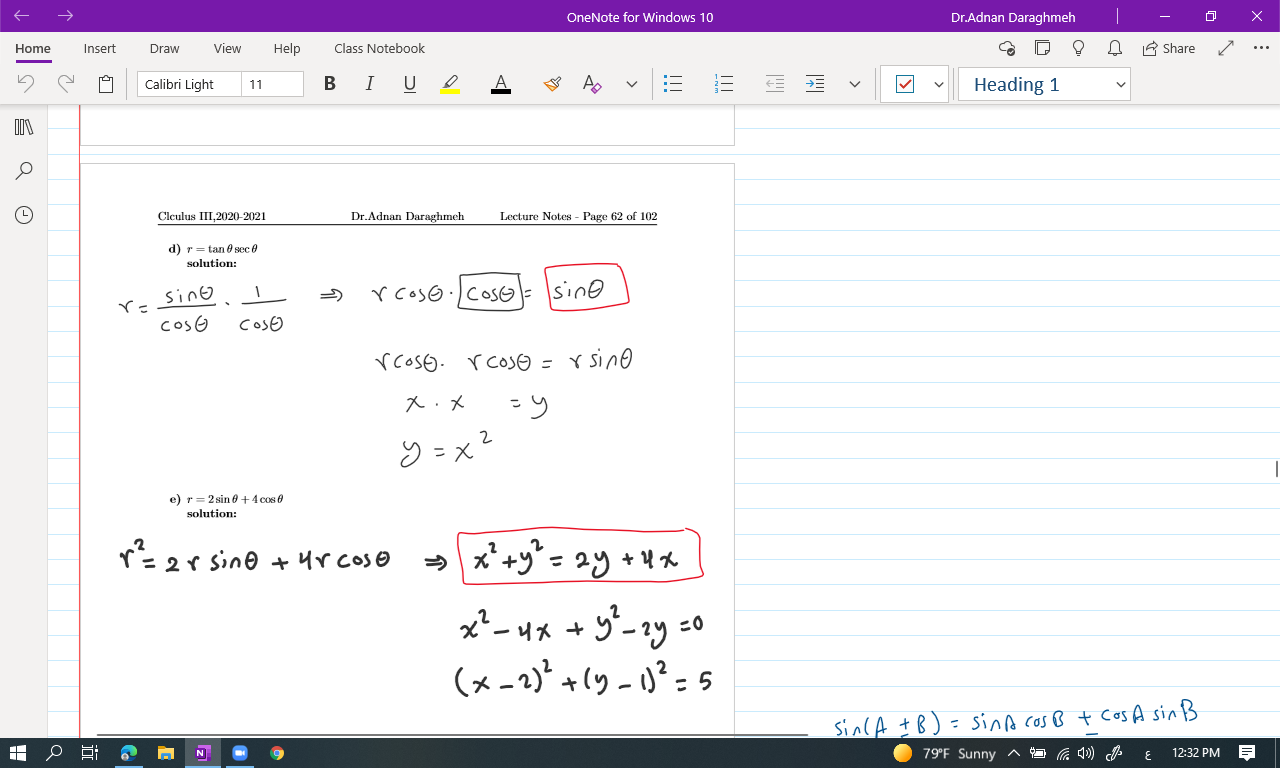
Task: Show recent notes clock icon
Action: [x=24, y=215]
